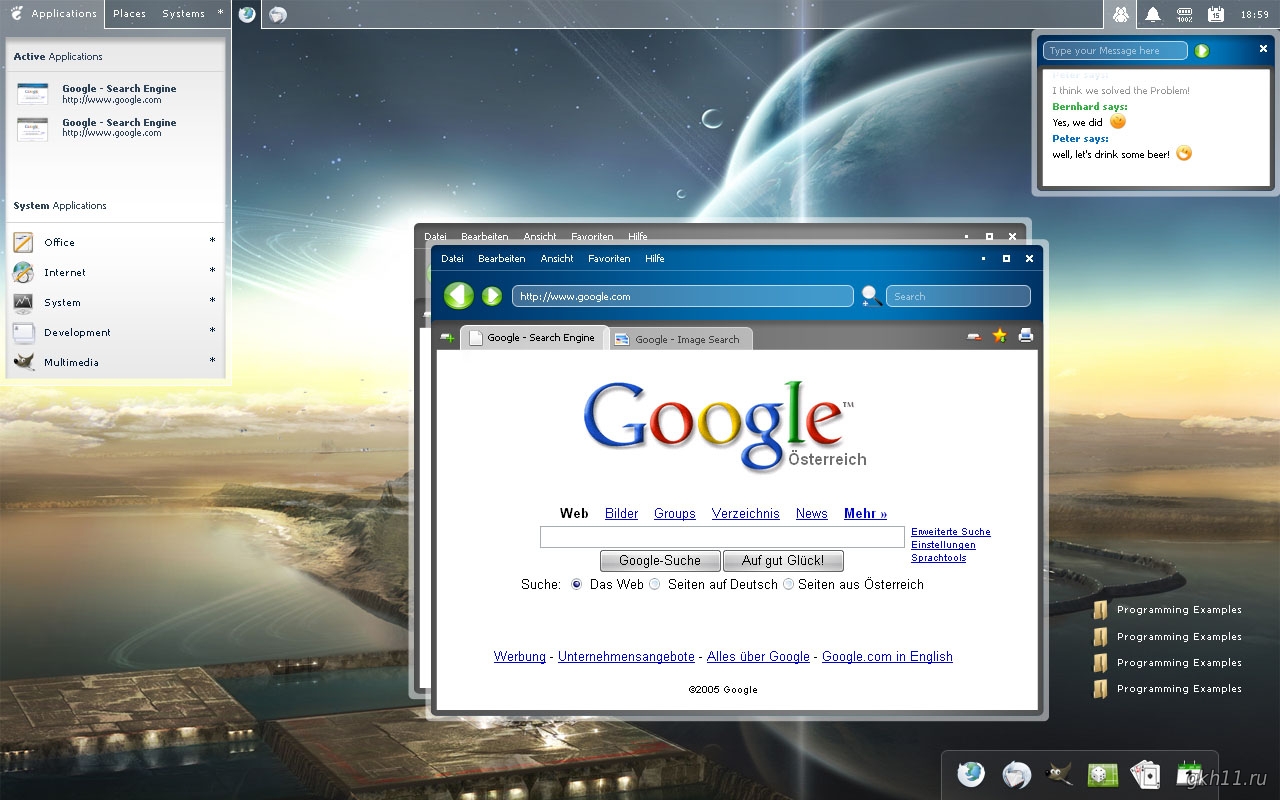Click the magnifier search engine icon
The width and height of the screenshot is (1280, 800).
pyautogui.click(x=871, y=296)
